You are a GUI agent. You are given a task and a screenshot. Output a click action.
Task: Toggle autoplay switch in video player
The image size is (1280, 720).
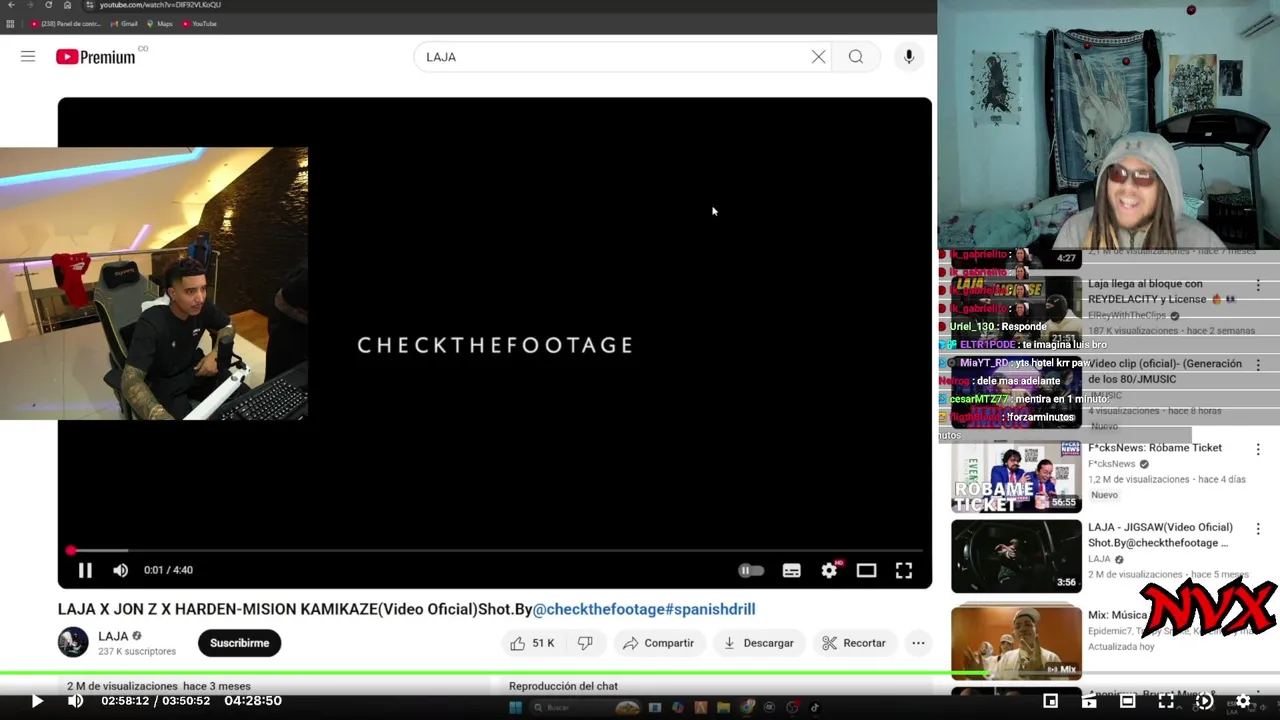751,570
